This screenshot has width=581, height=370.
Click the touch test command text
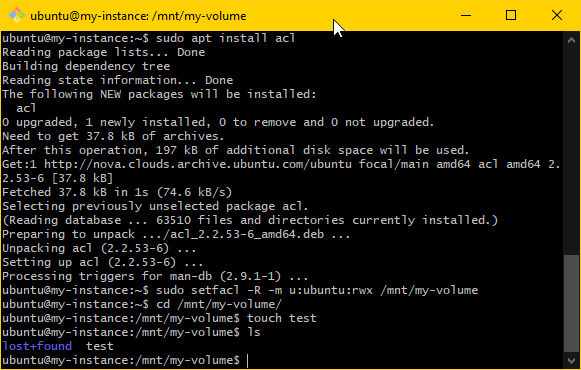coord(282,318)
